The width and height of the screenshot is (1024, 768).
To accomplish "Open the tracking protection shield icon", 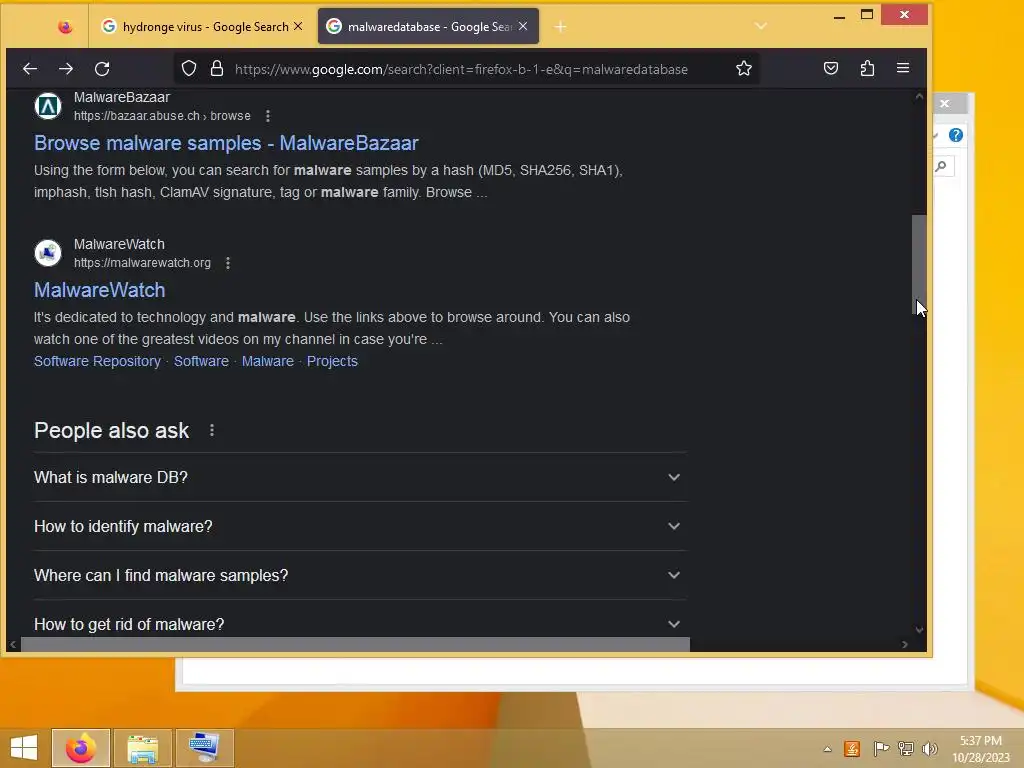I will click(x=189, y=69).
